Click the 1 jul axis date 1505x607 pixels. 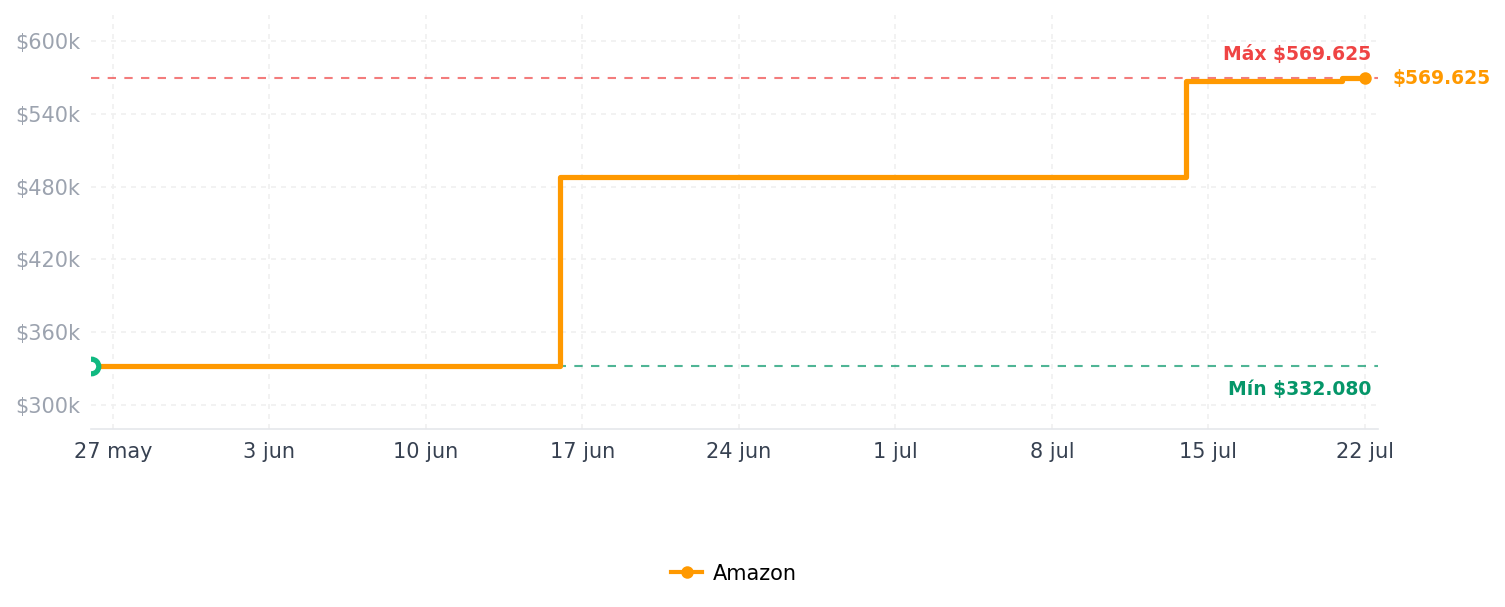click(x=895, y=451)
